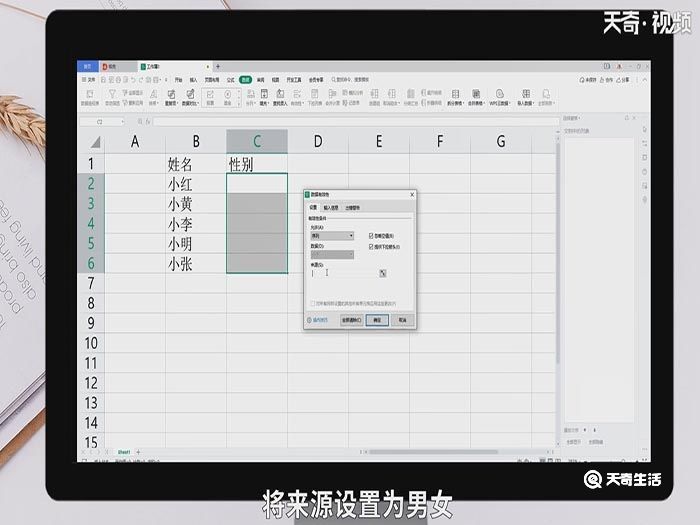Click the Ungroup icon in ribbon
This screenshot has height=525, width=700.
pos(392,93)
